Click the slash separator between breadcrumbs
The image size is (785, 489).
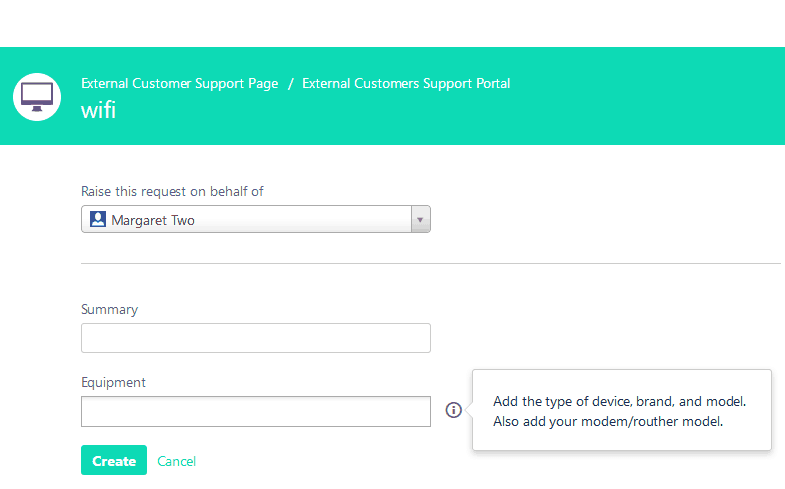click(x=290, y=84)
